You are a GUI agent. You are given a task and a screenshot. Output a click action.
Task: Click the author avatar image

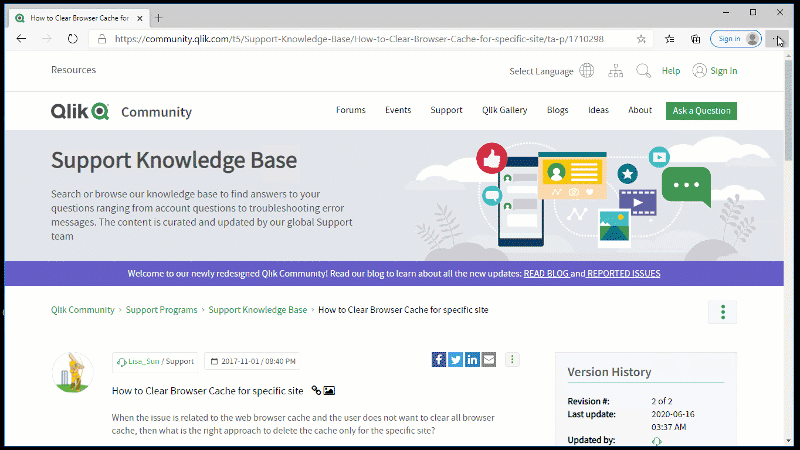72,372
